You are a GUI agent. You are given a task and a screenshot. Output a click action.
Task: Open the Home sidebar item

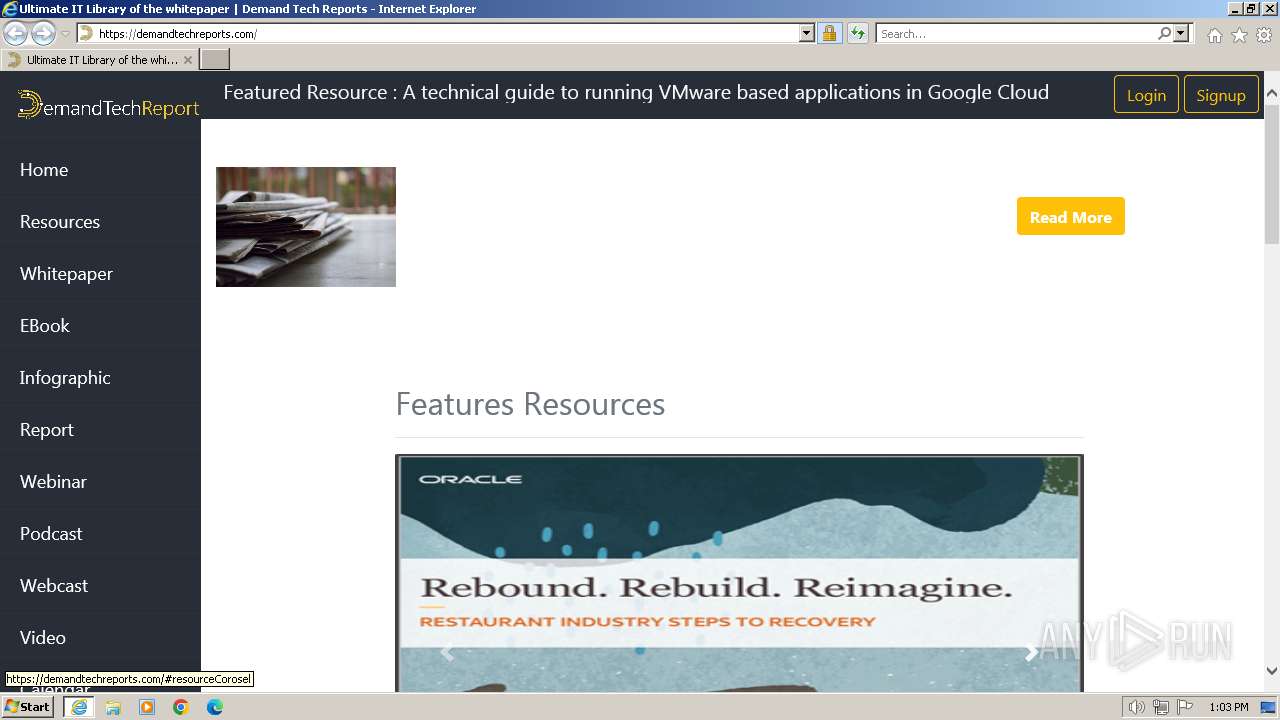pyautogui.click(x=44, y=170)
